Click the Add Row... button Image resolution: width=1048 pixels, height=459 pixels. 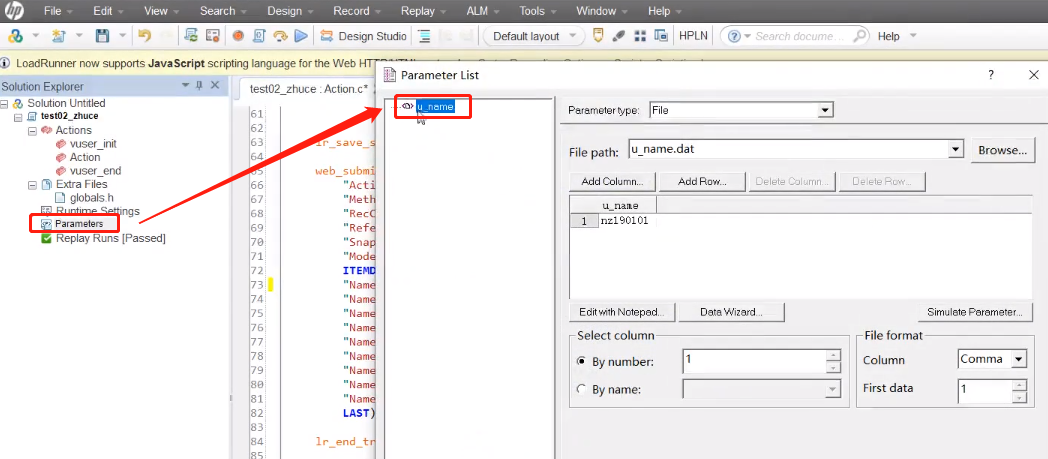702,181
